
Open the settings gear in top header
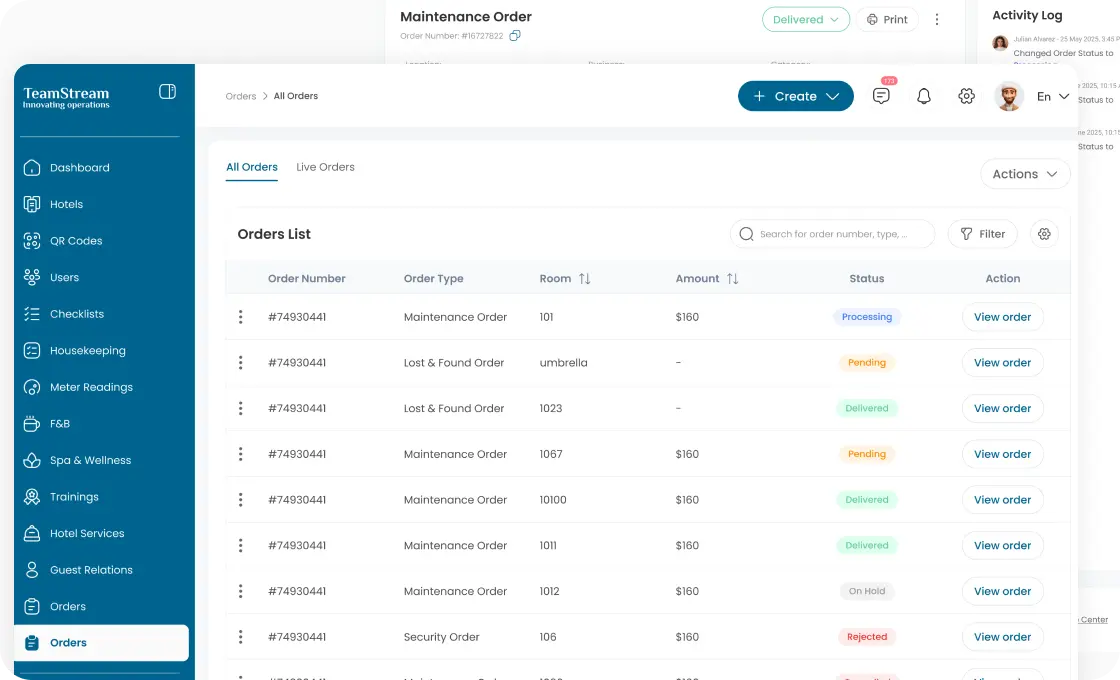click(966, 96)
